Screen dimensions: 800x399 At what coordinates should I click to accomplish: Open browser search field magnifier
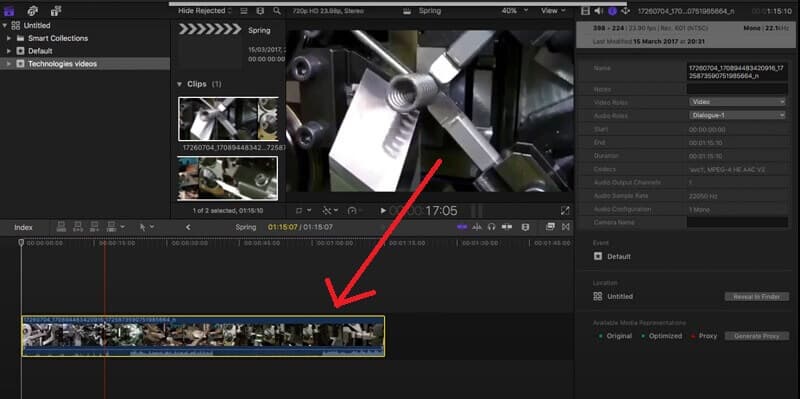pyautogui.click(x=277, y=11)
